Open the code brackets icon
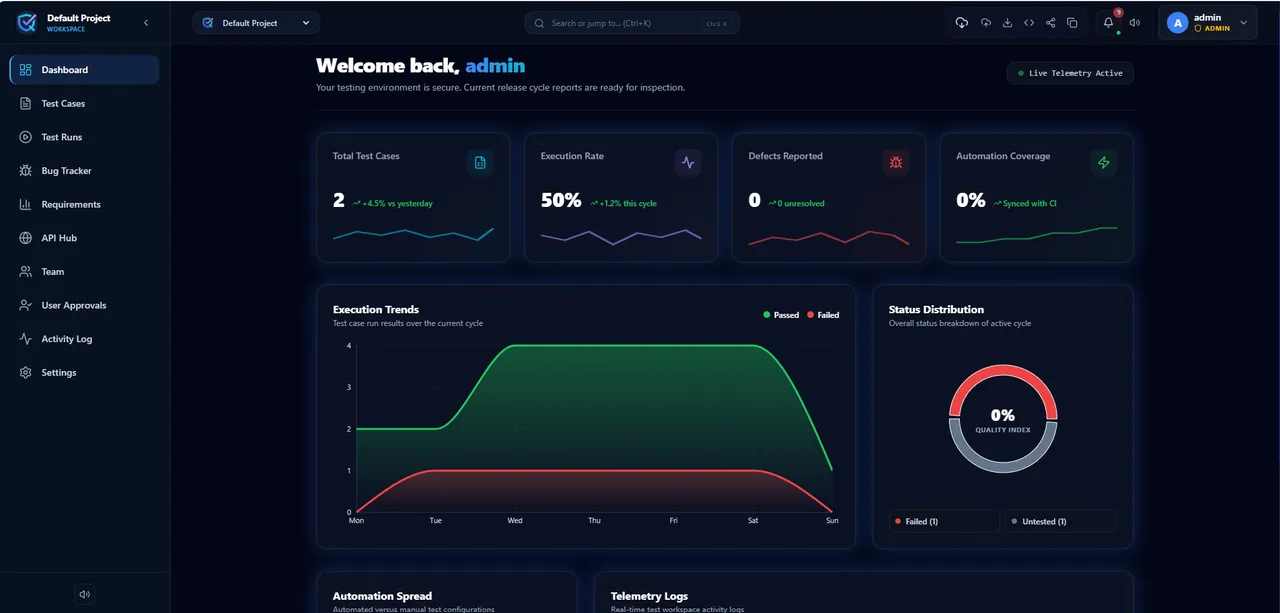1280x613 pixels. (x=1029, y=23)
